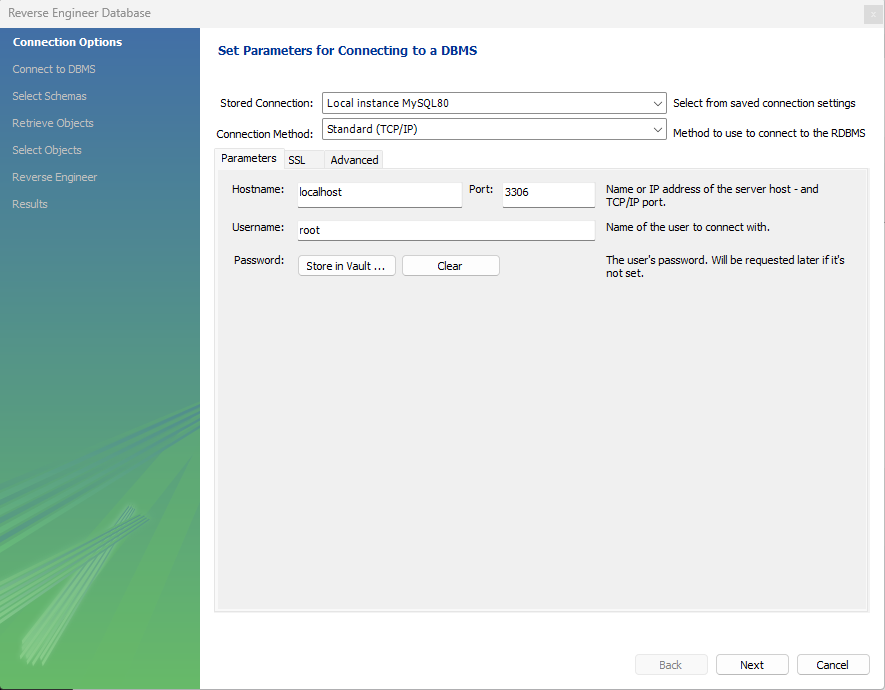Click 'Method to use to connect' description
The width and height of the screenshot is (885, 690).
click(x=769, y=133)
